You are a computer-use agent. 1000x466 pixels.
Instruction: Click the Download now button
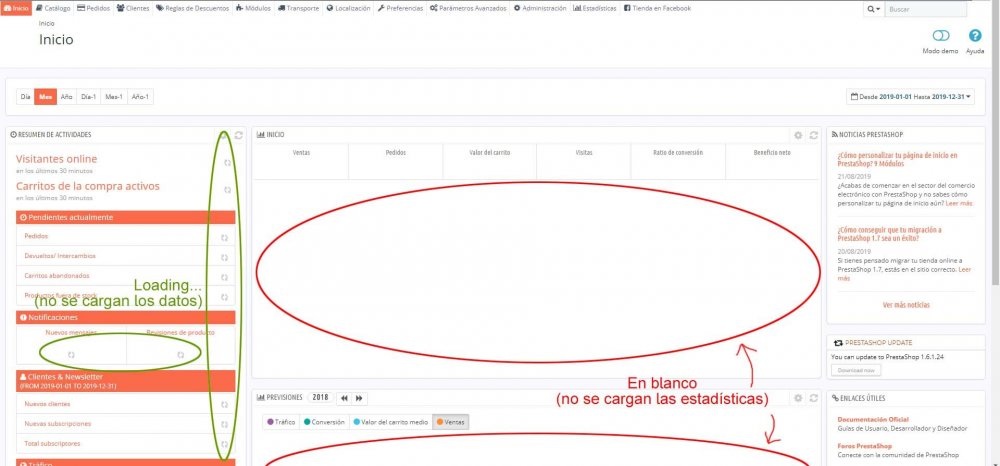click(856, 370)
